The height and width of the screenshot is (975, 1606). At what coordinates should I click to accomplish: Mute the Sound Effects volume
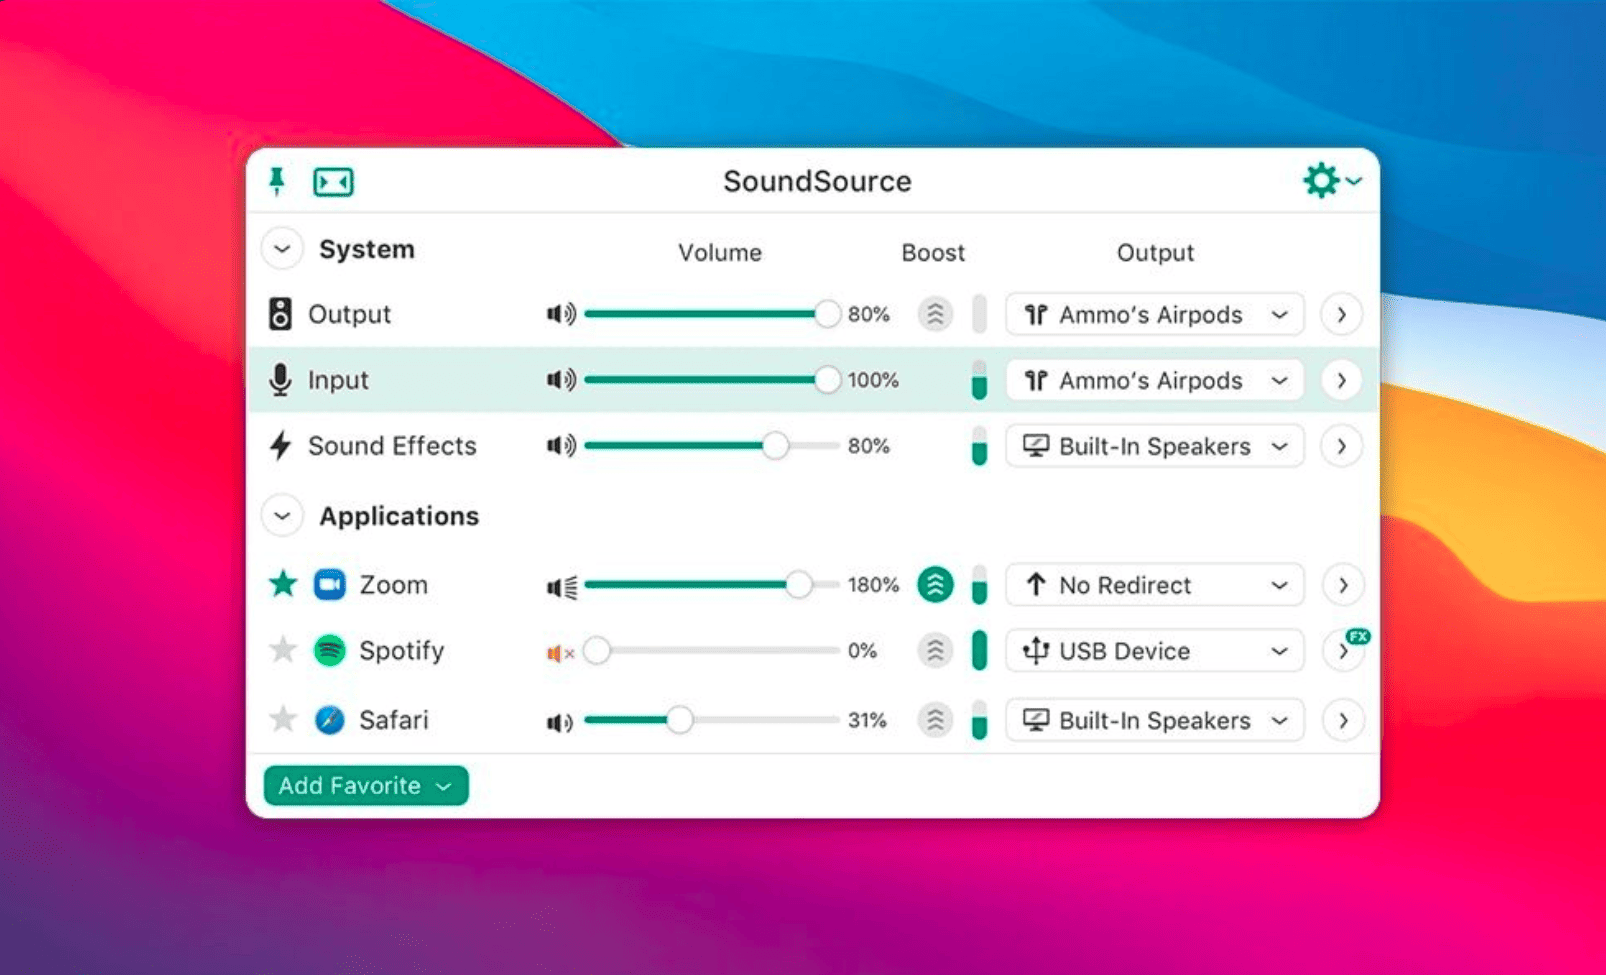tap(561, 445)
